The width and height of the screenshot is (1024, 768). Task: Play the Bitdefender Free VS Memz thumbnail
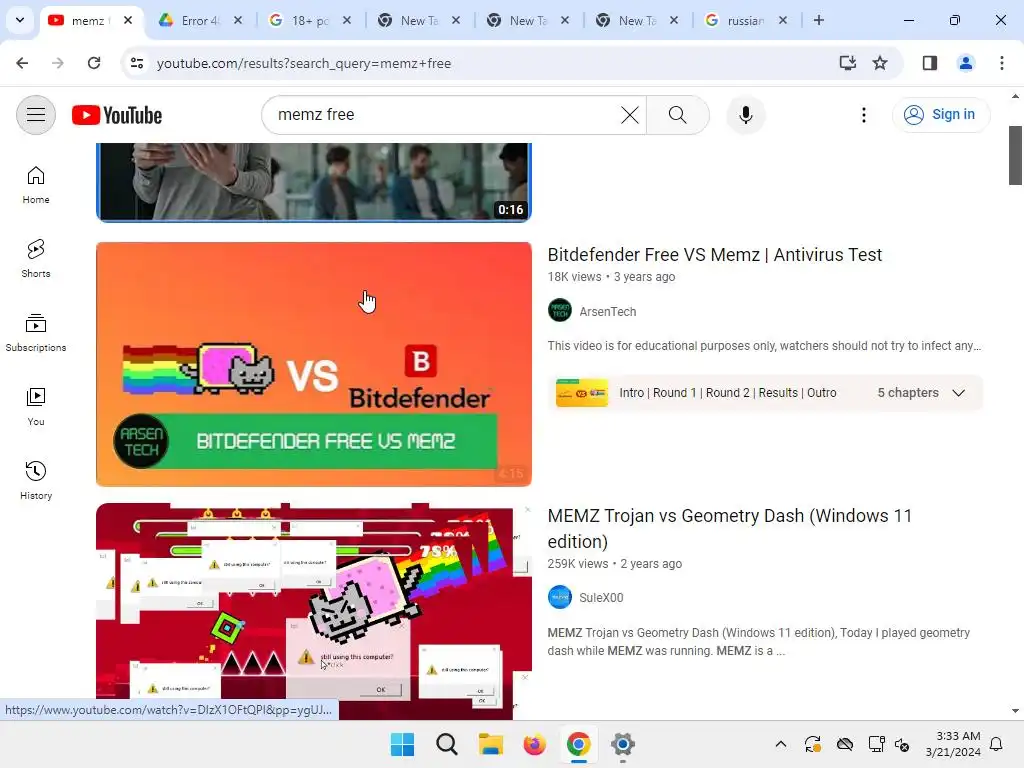(x=313, y=364)
